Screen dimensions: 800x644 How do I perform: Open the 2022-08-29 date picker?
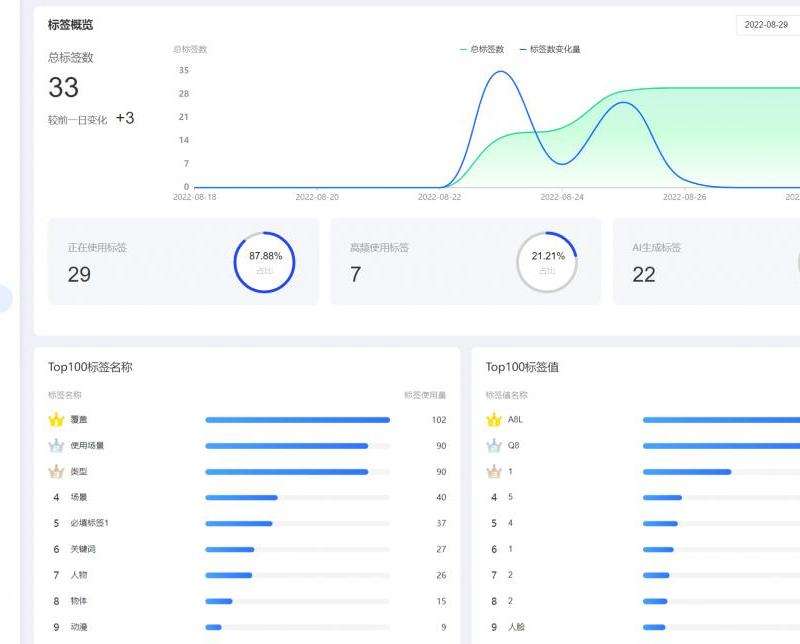(x=768, y=25)
